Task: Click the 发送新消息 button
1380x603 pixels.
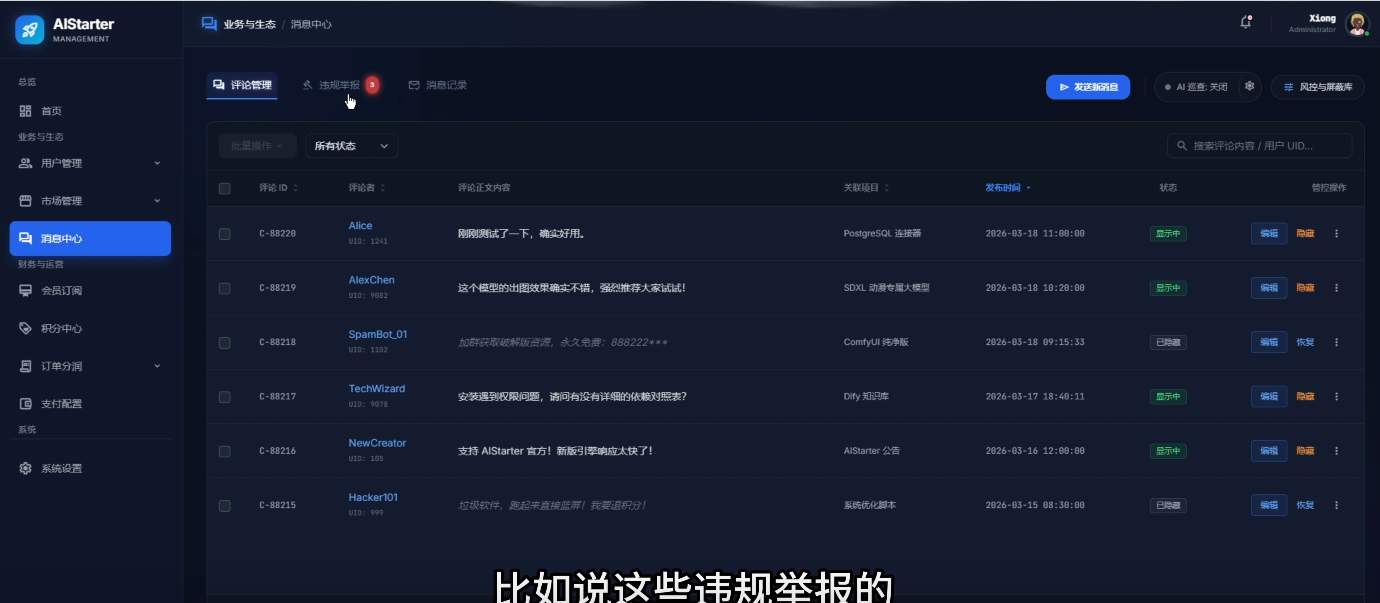Action: pos(1088,87)
